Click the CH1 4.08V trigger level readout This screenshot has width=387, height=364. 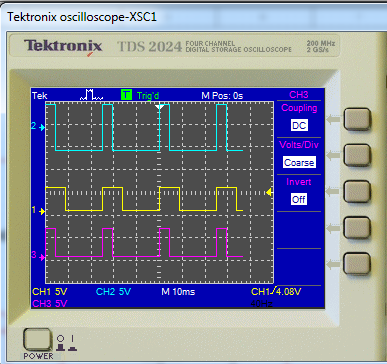point(276,292)
